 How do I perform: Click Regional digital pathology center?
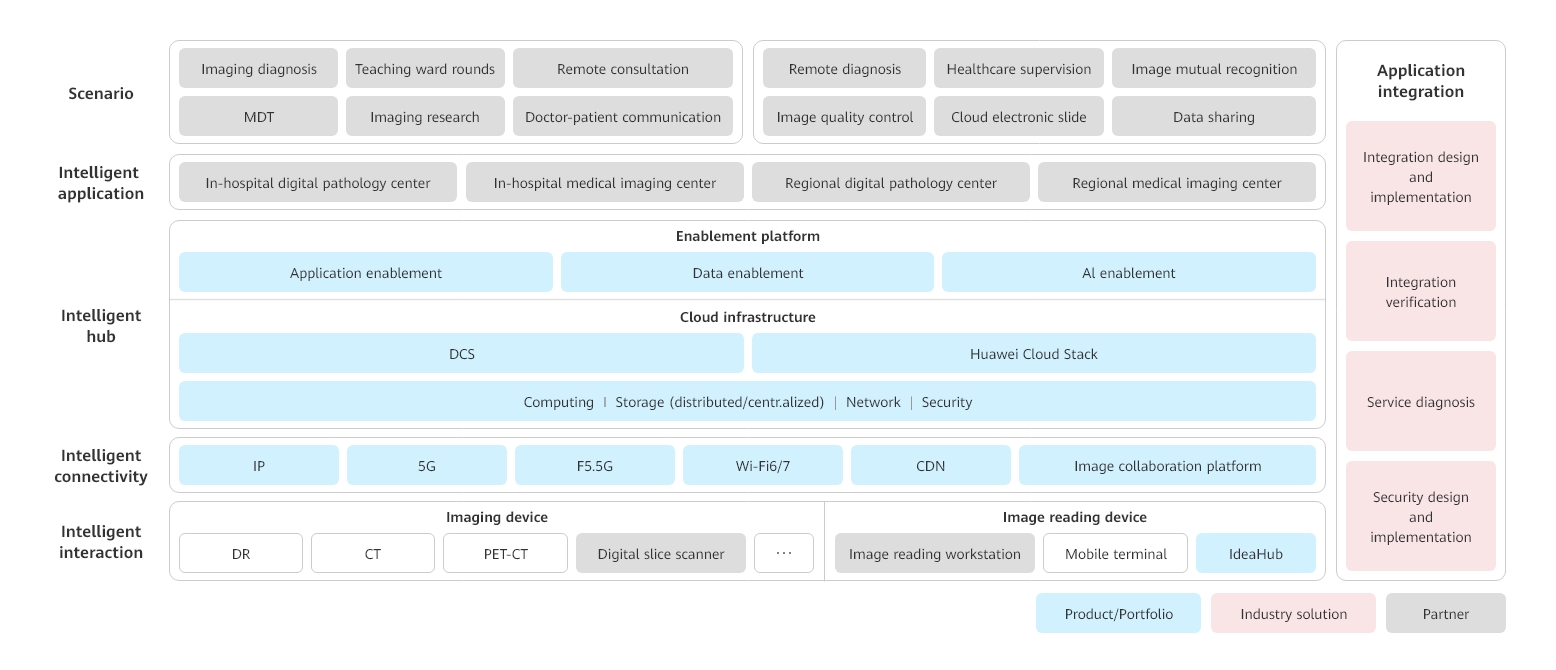[891, 183]
